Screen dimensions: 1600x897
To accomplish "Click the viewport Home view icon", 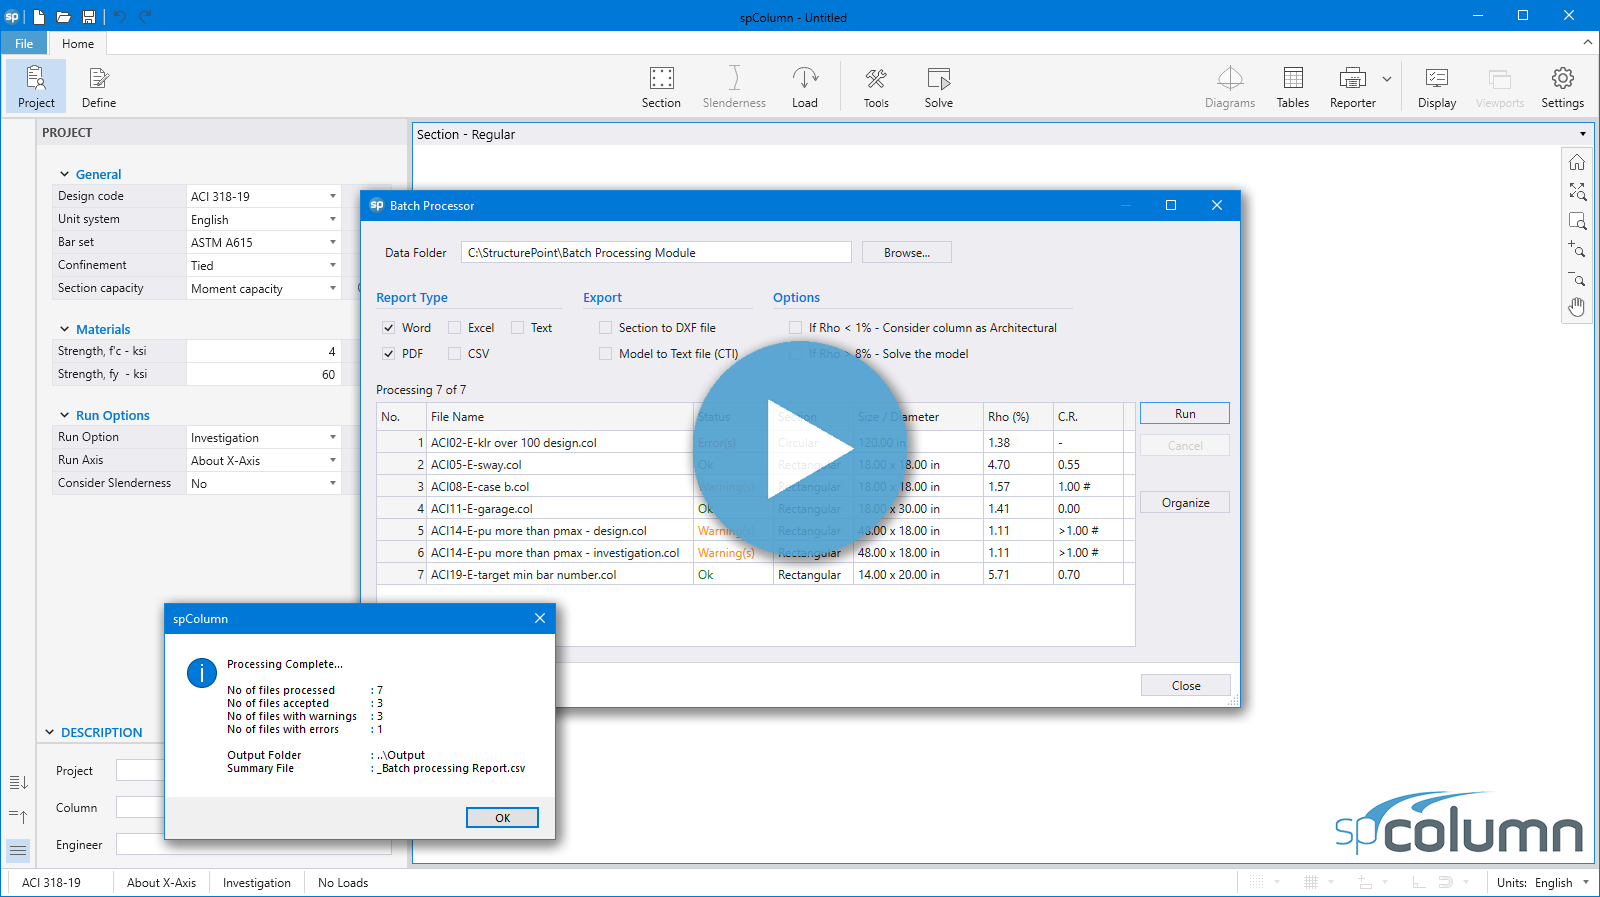I will point(1577,162).
